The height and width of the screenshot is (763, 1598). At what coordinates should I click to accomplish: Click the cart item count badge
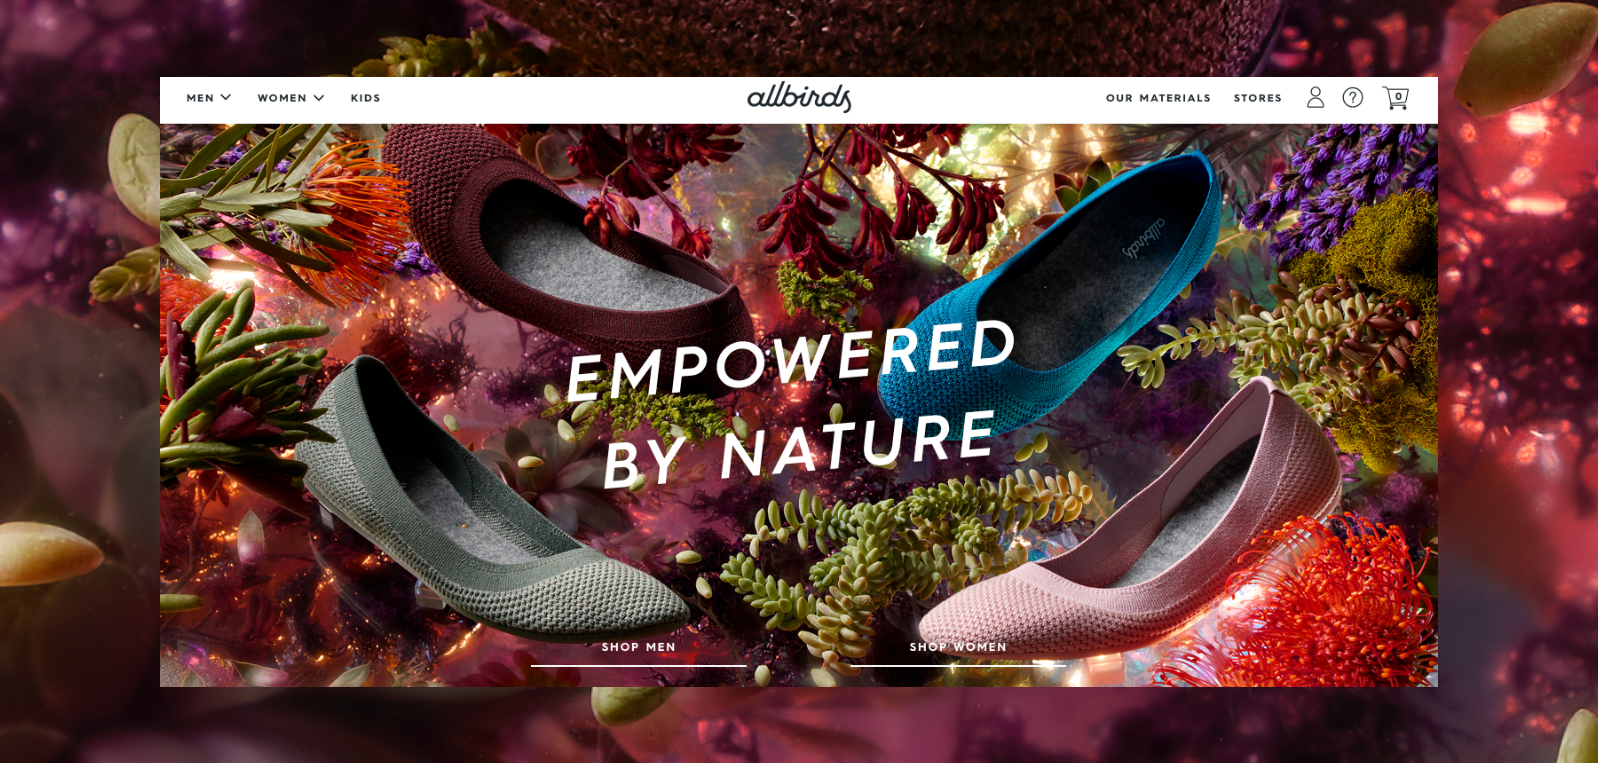pyautogui.click(x=1398, y=96)
